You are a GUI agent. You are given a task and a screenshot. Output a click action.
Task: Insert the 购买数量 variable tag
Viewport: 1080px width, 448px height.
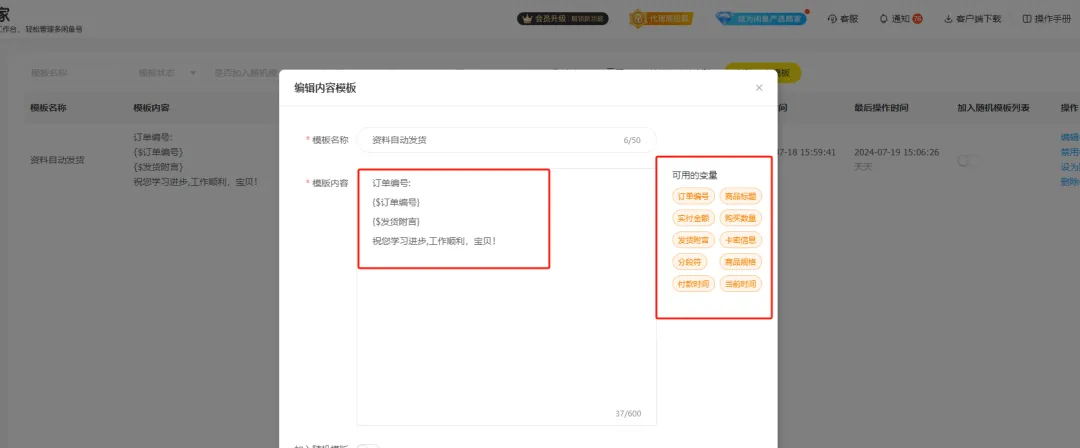(740, 218)
